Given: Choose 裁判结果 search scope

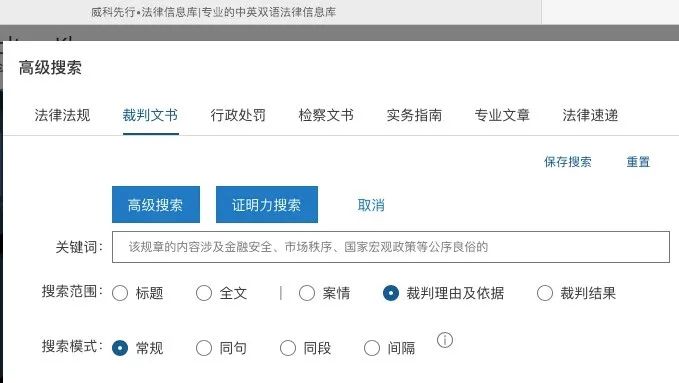Looking at the screenshot, I should 545,293.
